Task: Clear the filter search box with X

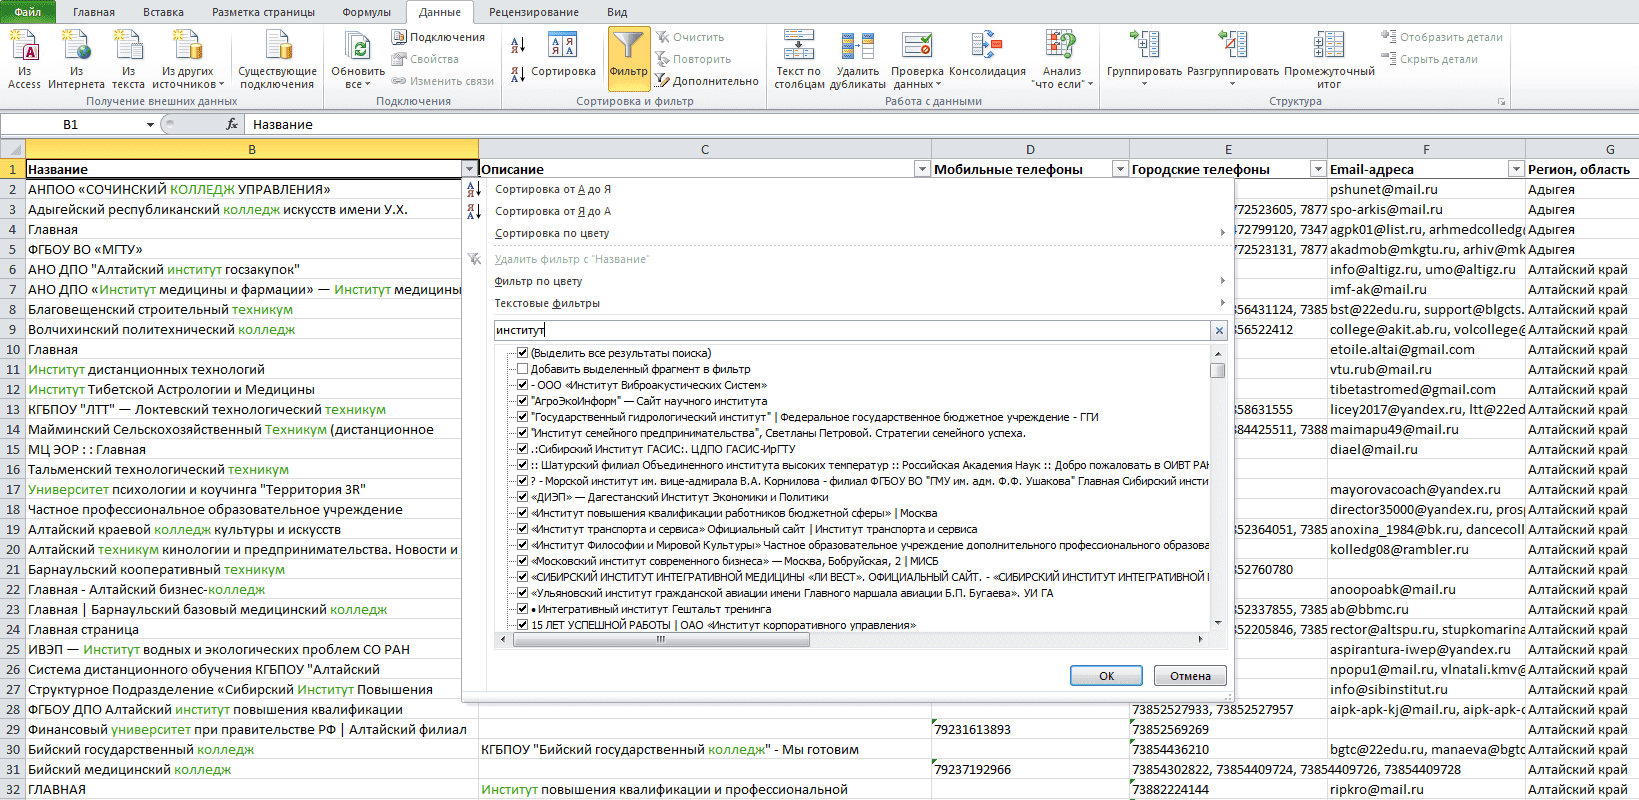Action: [x=1219, y=330]
